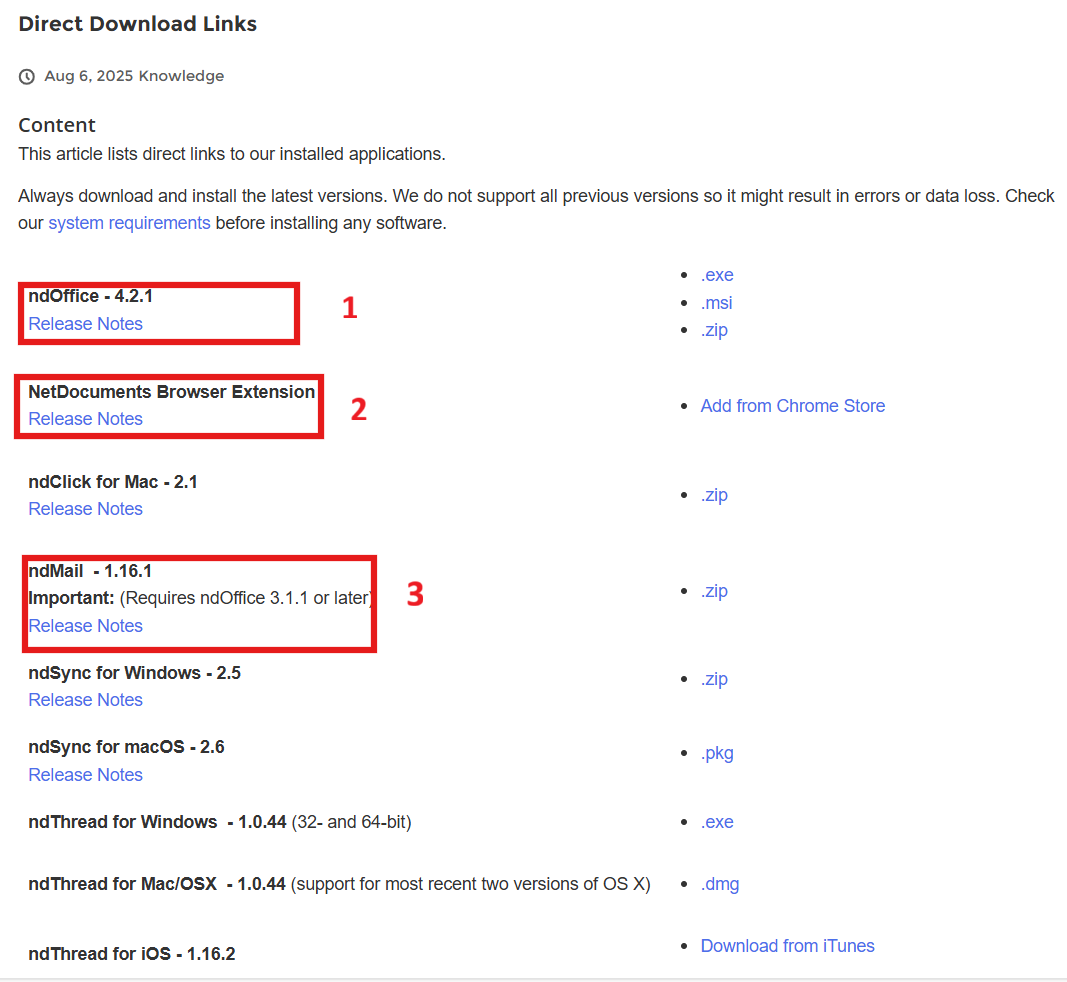
Task: Open ndSync for Windows Release Notes
Action: pyautogui.click(x=85, y=700)
